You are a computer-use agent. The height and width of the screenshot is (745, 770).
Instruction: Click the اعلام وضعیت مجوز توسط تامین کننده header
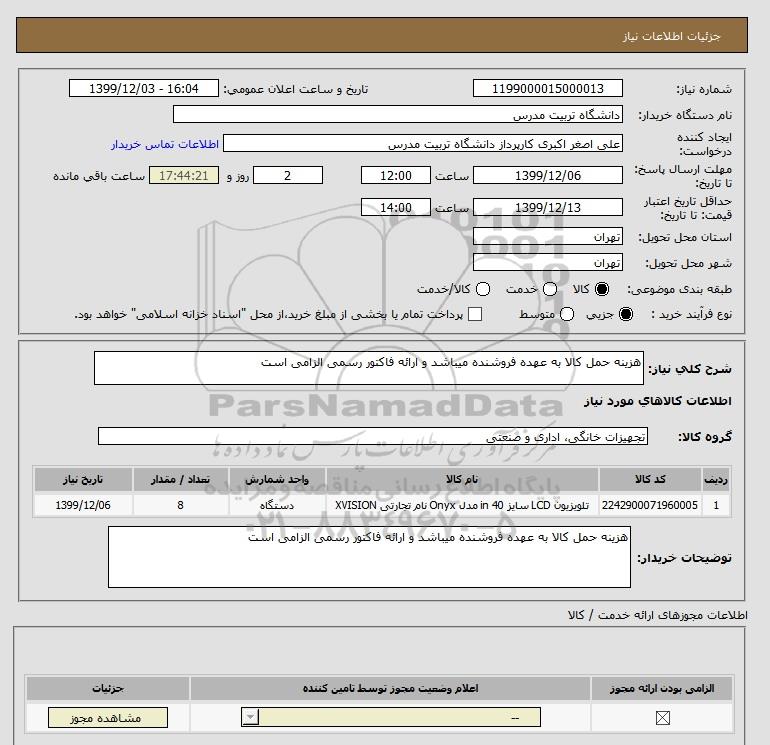click(x=390, y=689)
